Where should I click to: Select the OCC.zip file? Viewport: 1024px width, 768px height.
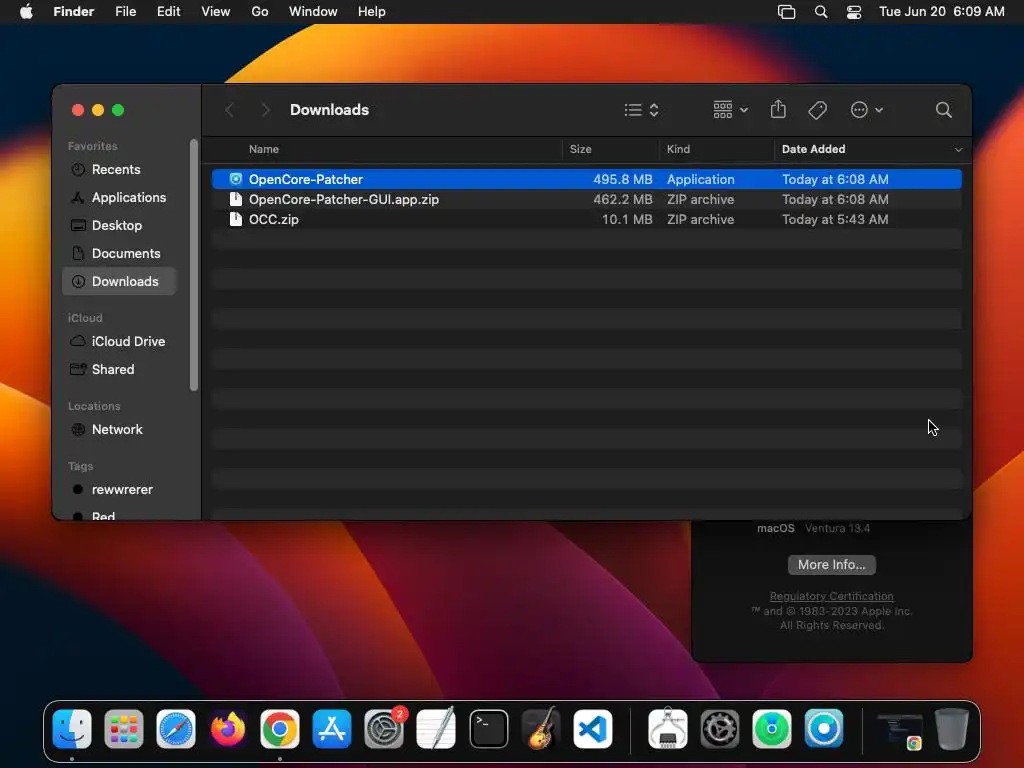586,219
